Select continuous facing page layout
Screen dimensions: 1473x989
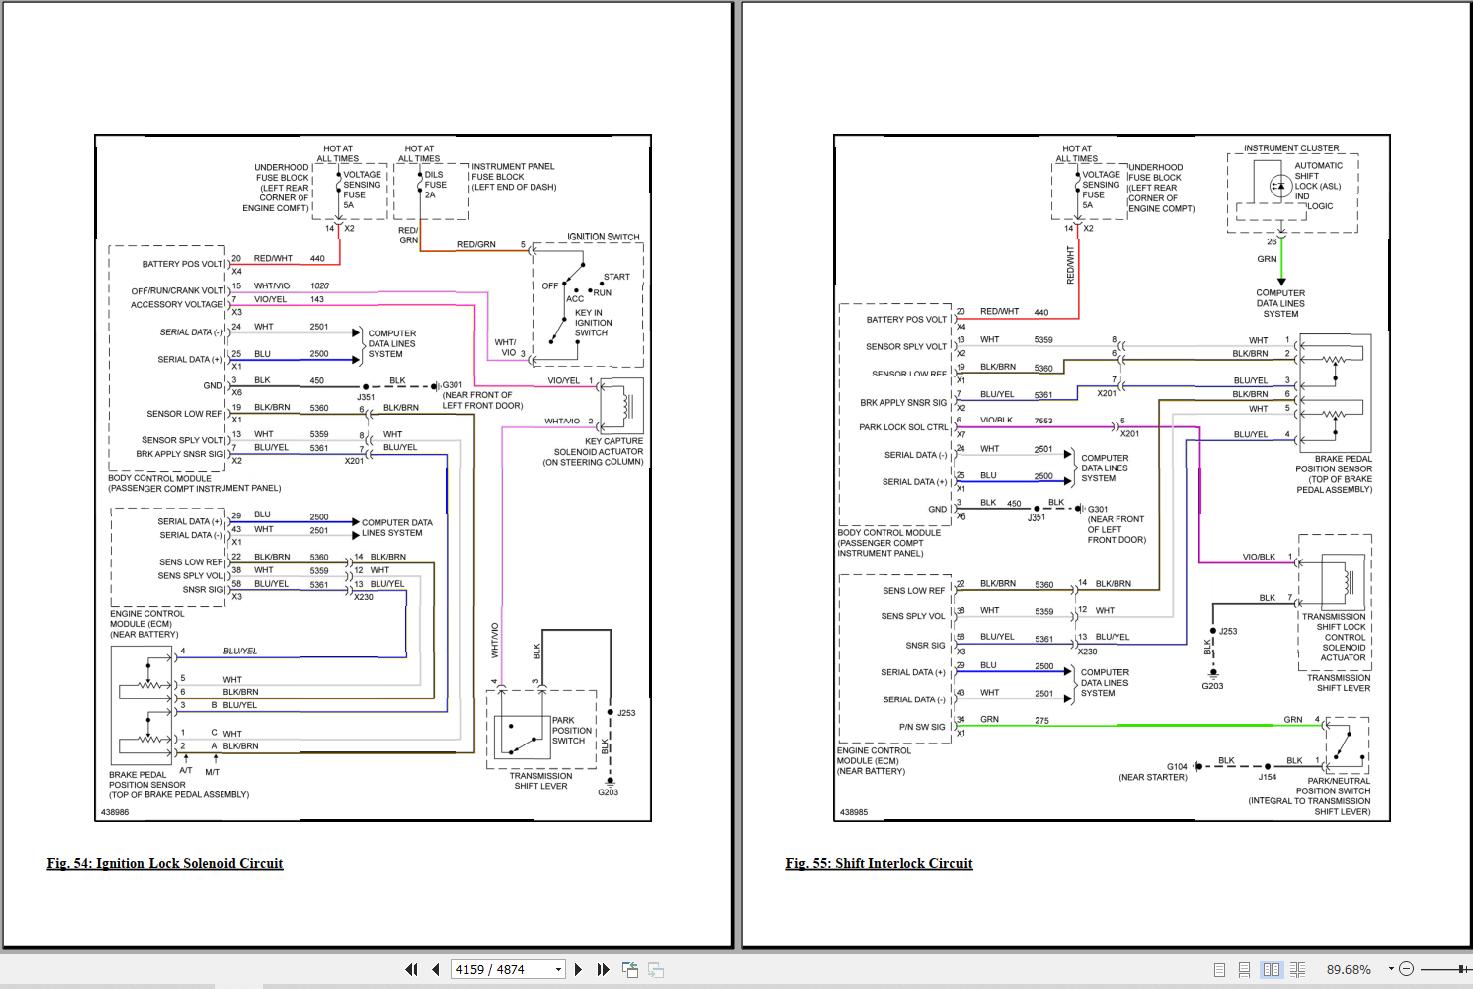point(1297,969)
